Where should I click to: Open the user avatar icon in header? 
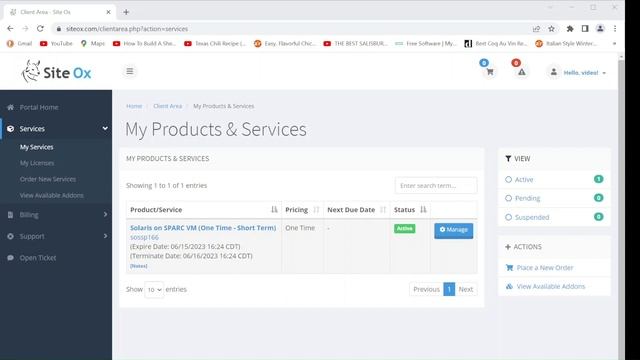(553, 72)
